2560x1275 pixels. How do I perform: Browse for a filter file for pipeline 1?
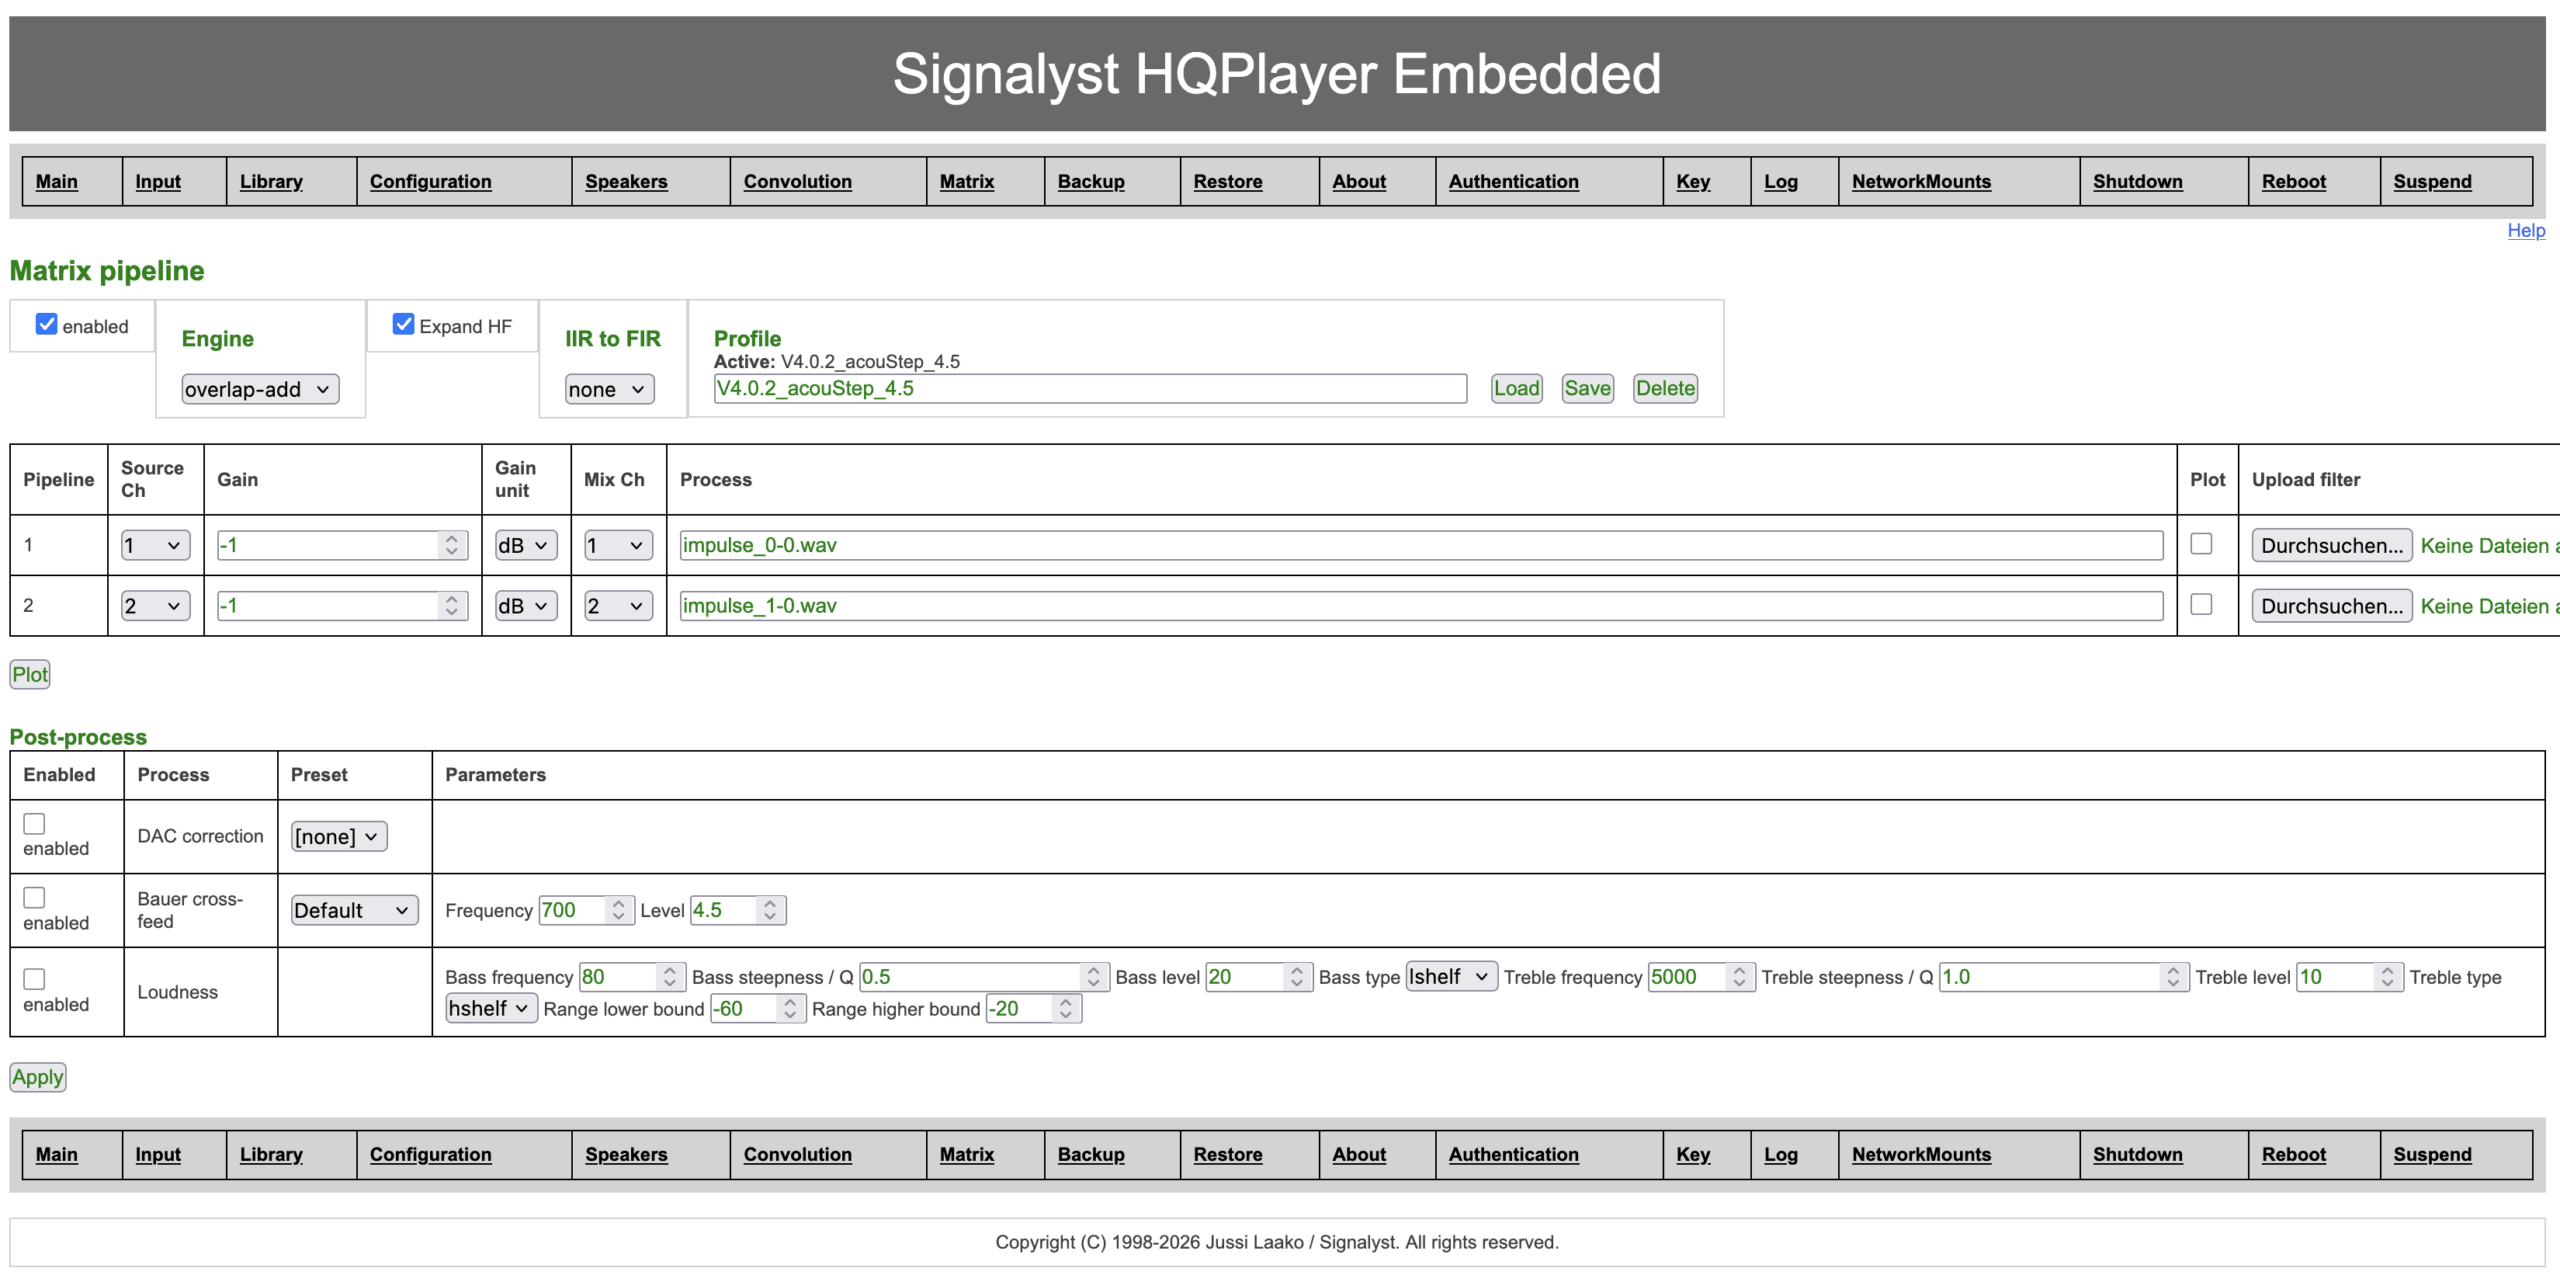[2332, 545]
